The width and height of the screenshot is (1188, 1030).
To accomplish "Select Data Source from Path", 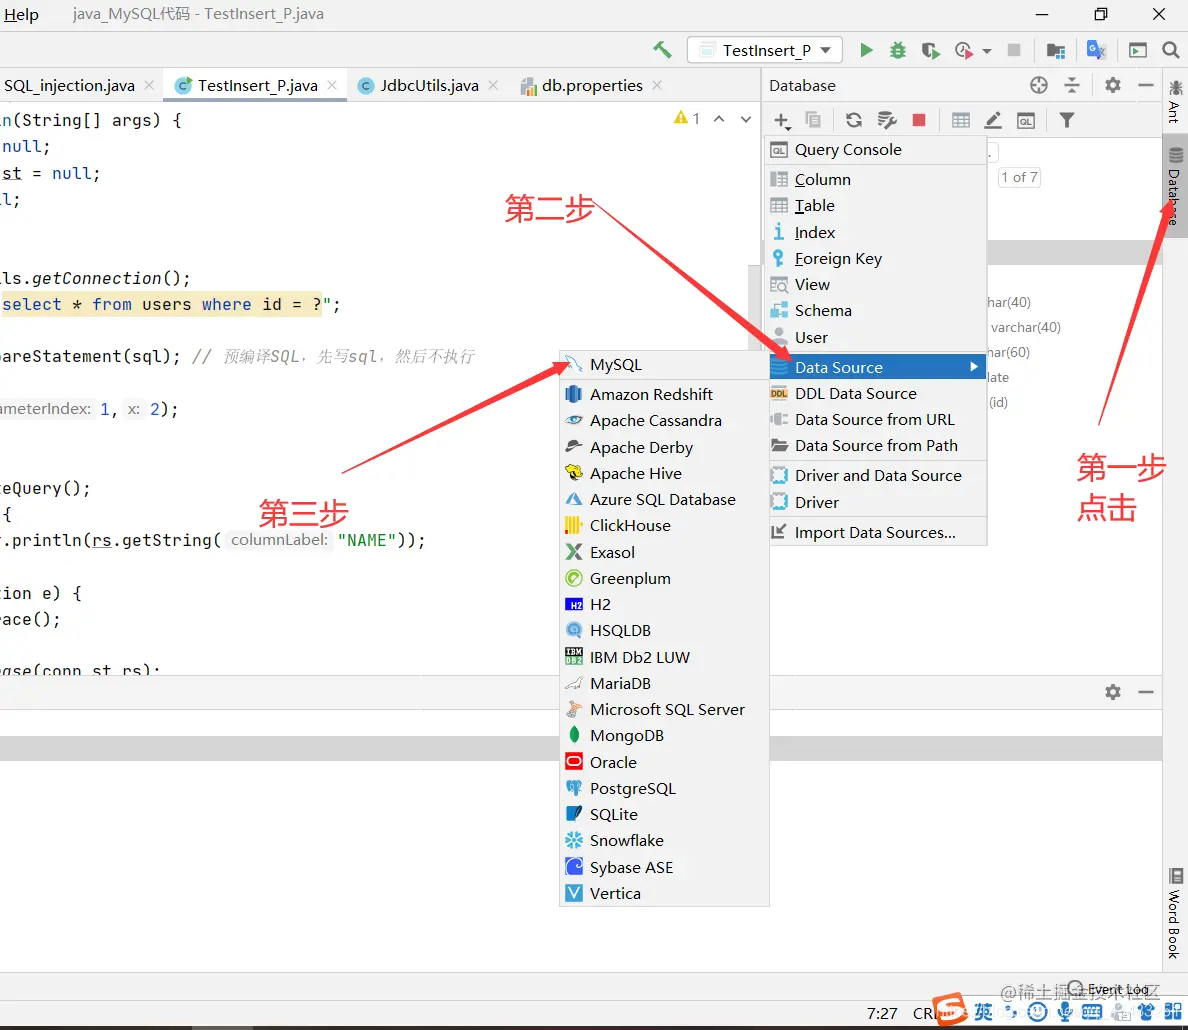I will click(x=877, y=446).
